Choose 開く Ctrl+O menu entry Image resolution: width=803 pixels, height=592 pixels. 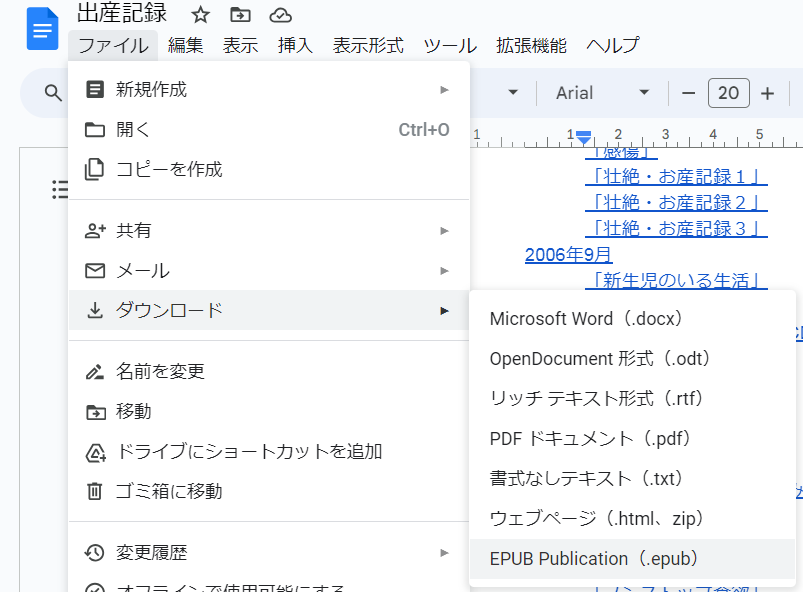coord(269,130)
